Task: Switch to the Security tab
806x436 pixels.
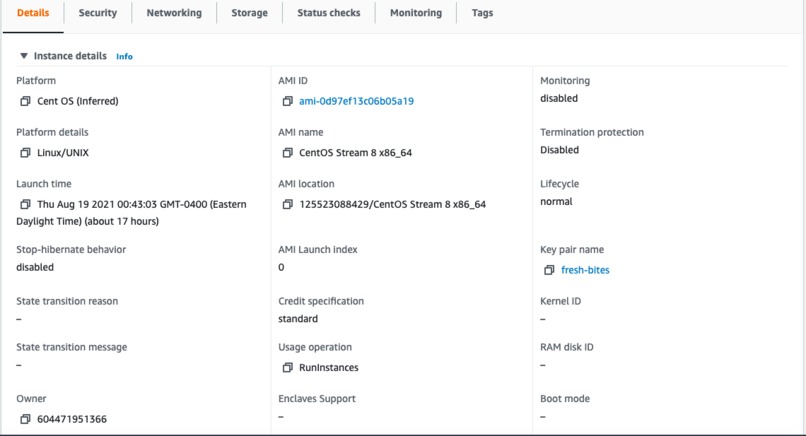Action: [x=98, y=13]
